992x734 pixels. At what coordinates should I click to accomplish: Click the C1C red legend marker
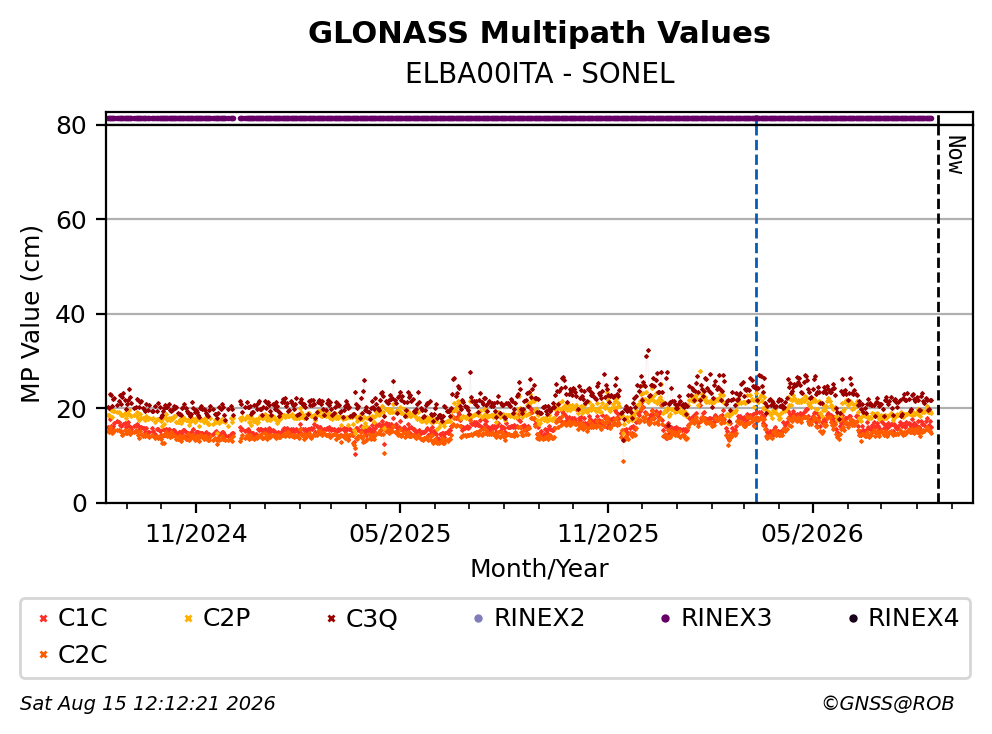pos(43,618)
